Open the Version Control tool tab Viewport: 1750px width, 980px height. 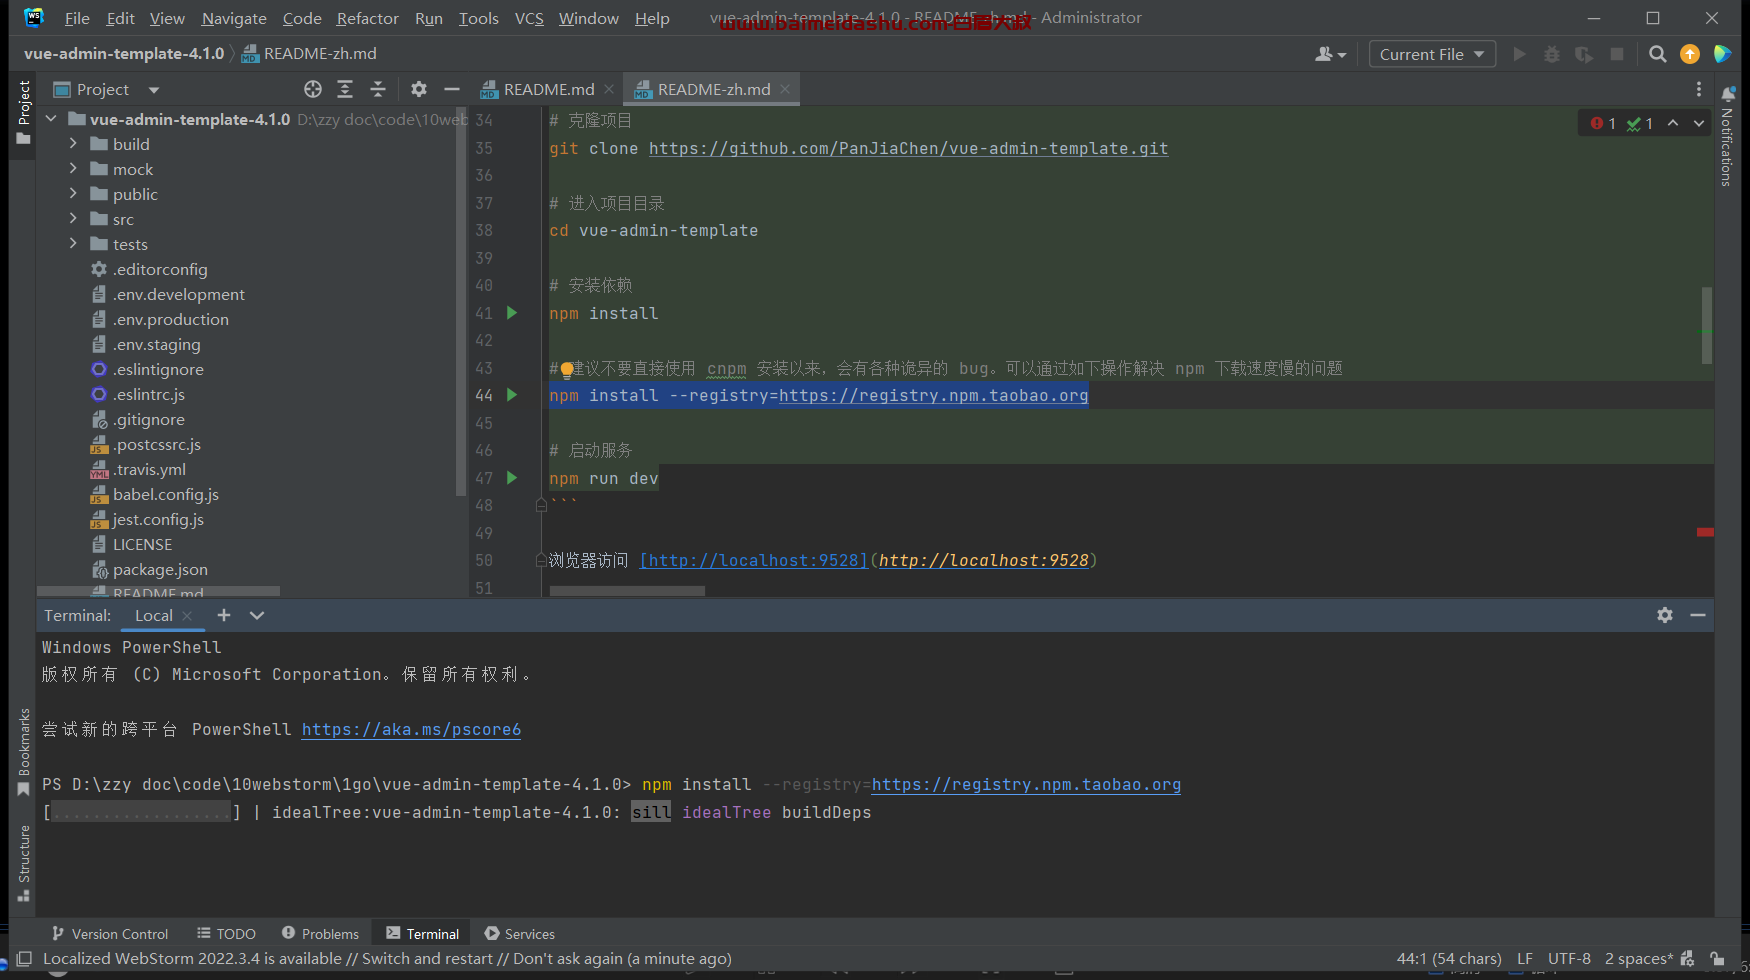[110, 933]
